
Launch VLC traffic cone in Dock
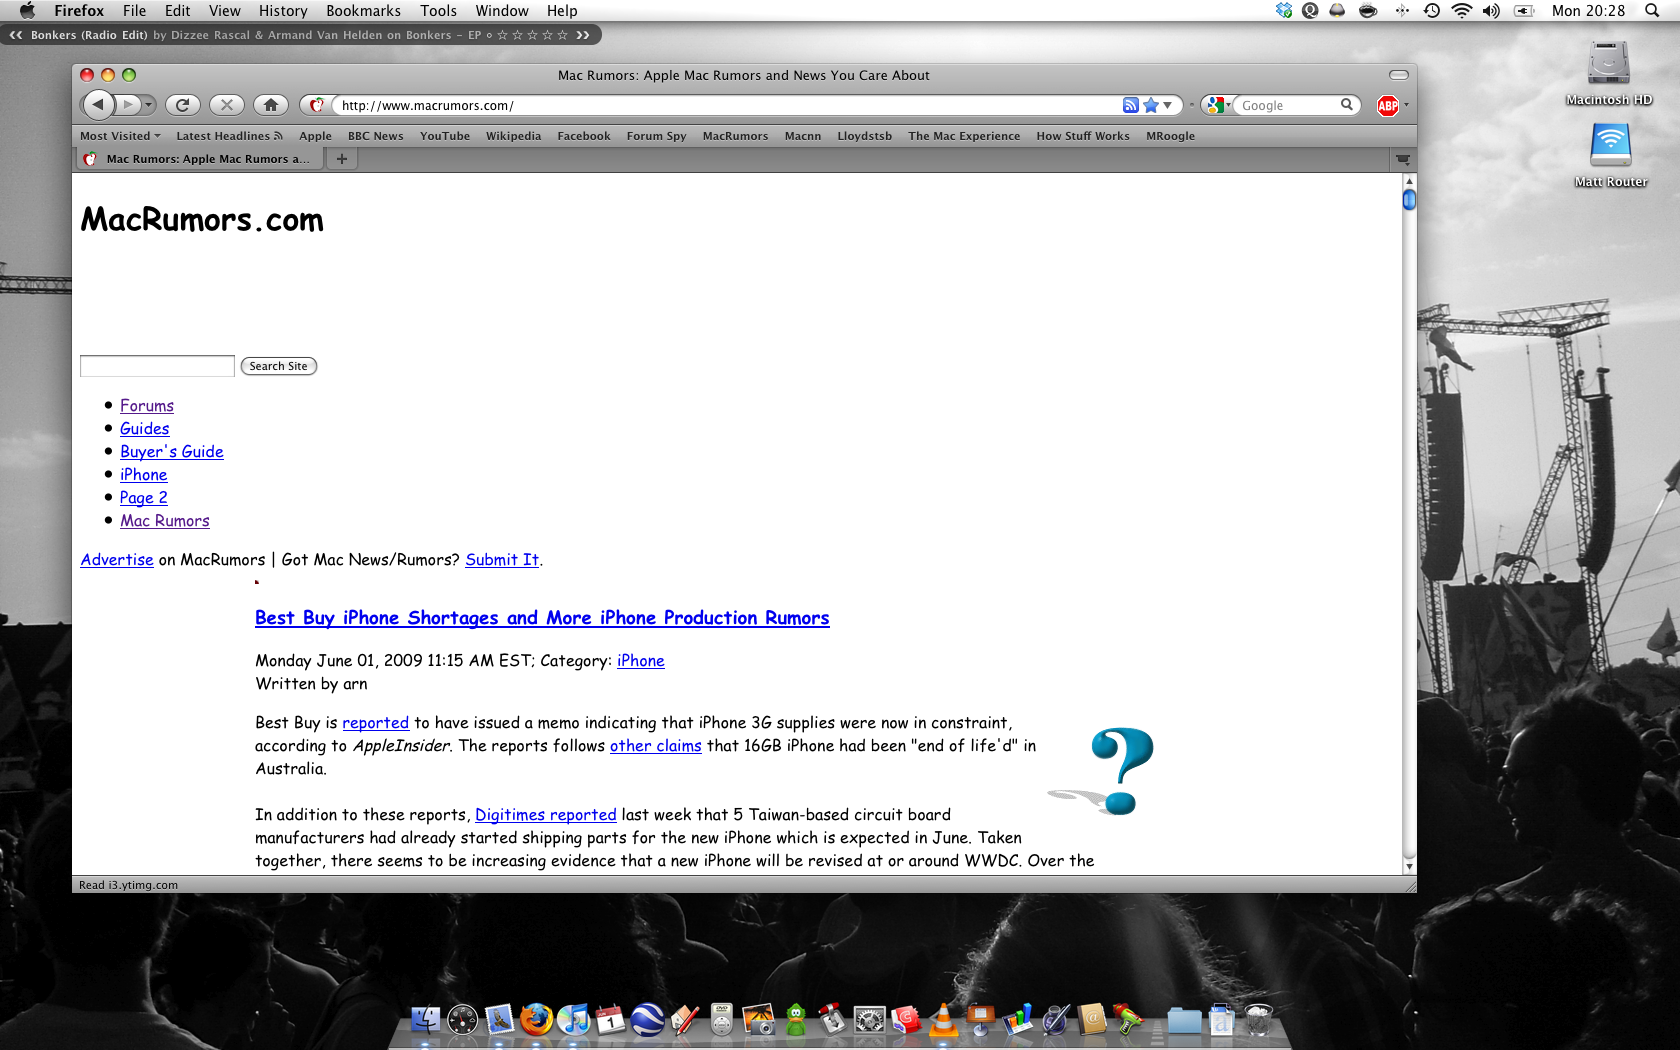(943, 1019)
